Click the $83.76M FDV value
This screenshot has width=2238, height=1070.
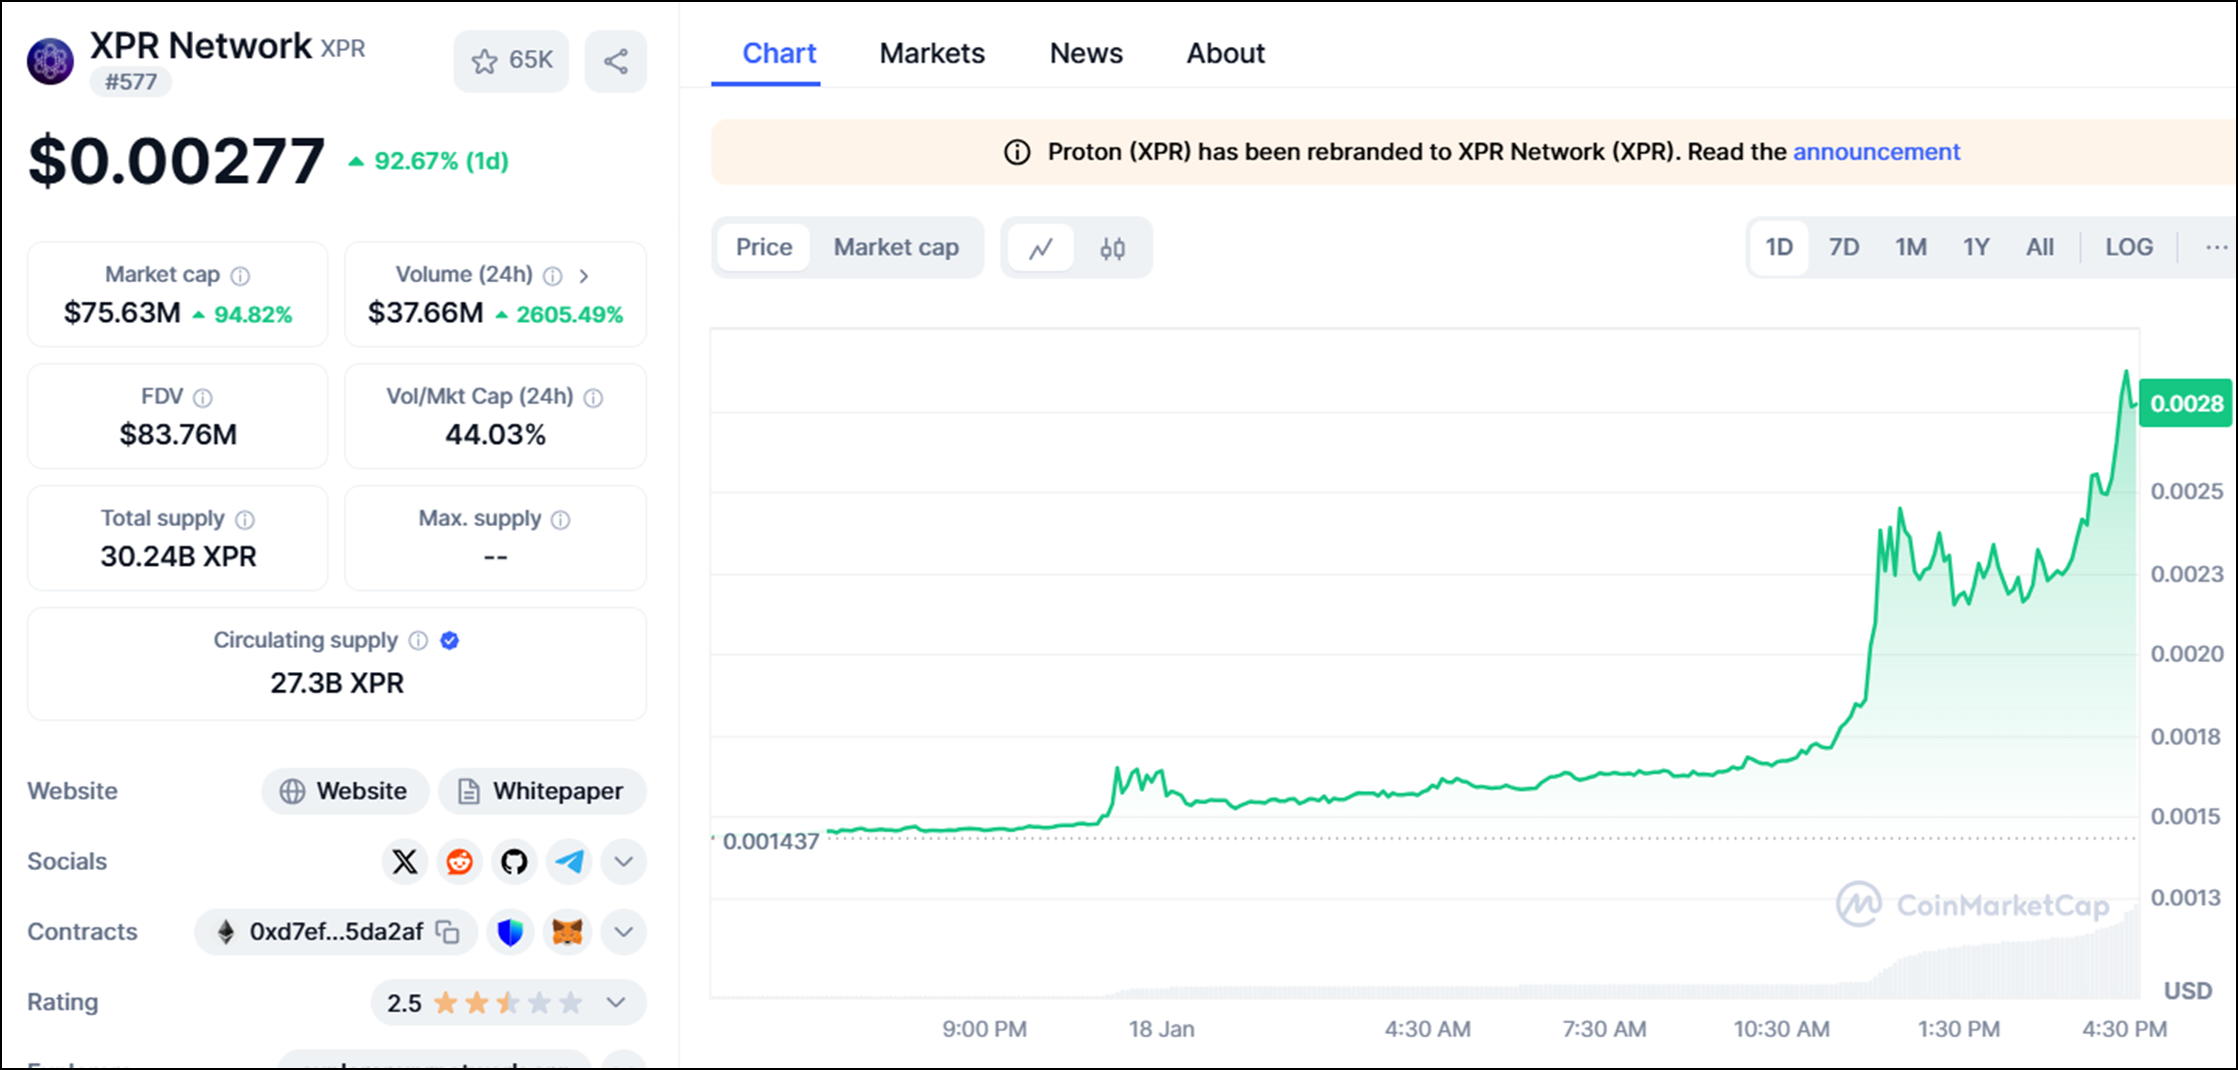click(178, 435)
